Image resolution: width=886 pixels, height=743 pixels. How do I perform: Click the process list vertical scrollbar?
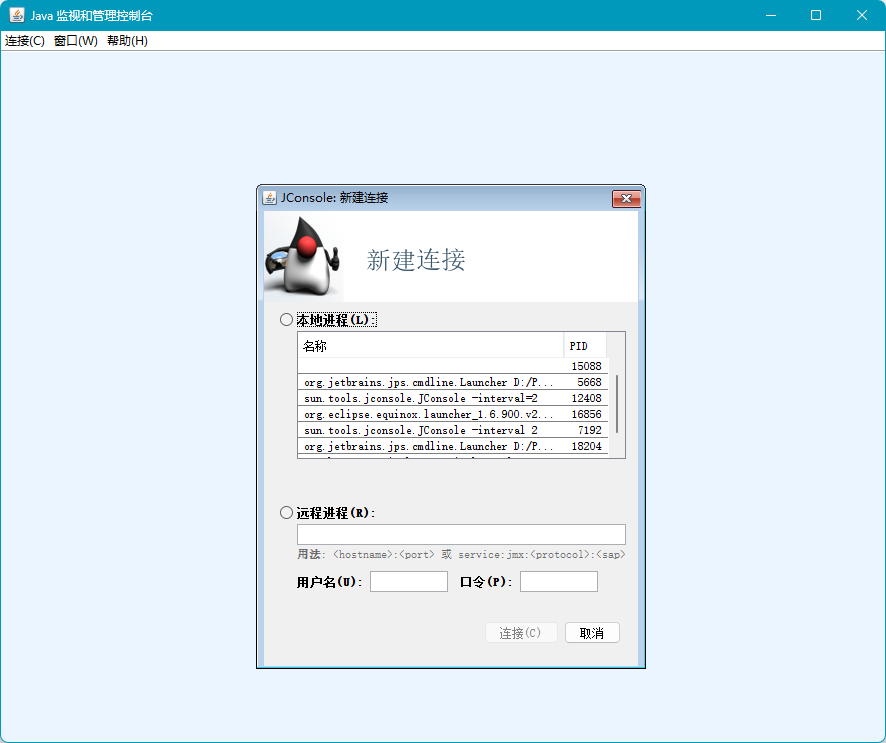pos(616,404)
